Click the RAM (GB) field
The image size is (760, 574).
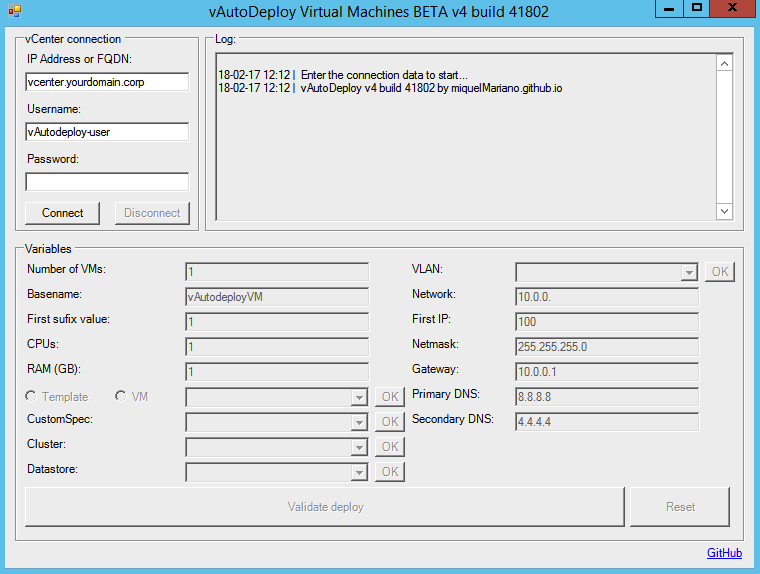click(x=277, y=372)
